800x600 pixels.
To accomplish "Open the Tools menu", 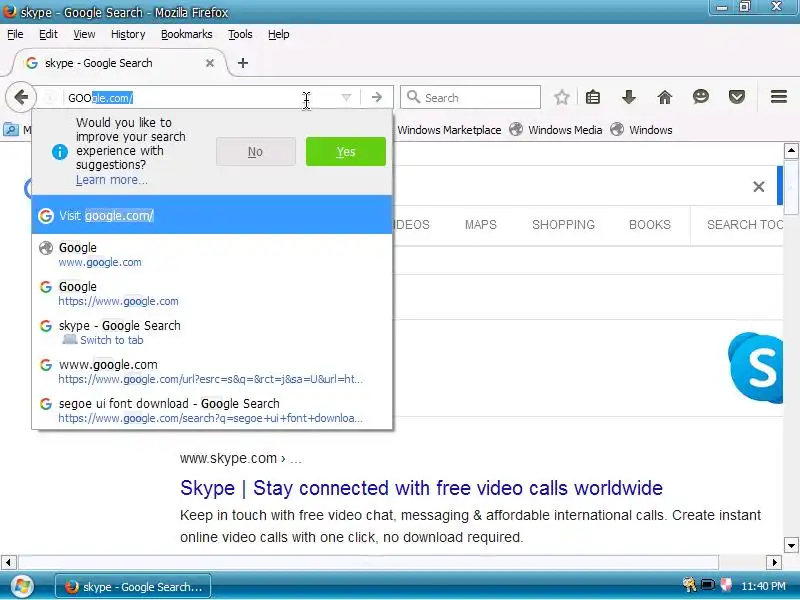I will (x=240, y=34).
